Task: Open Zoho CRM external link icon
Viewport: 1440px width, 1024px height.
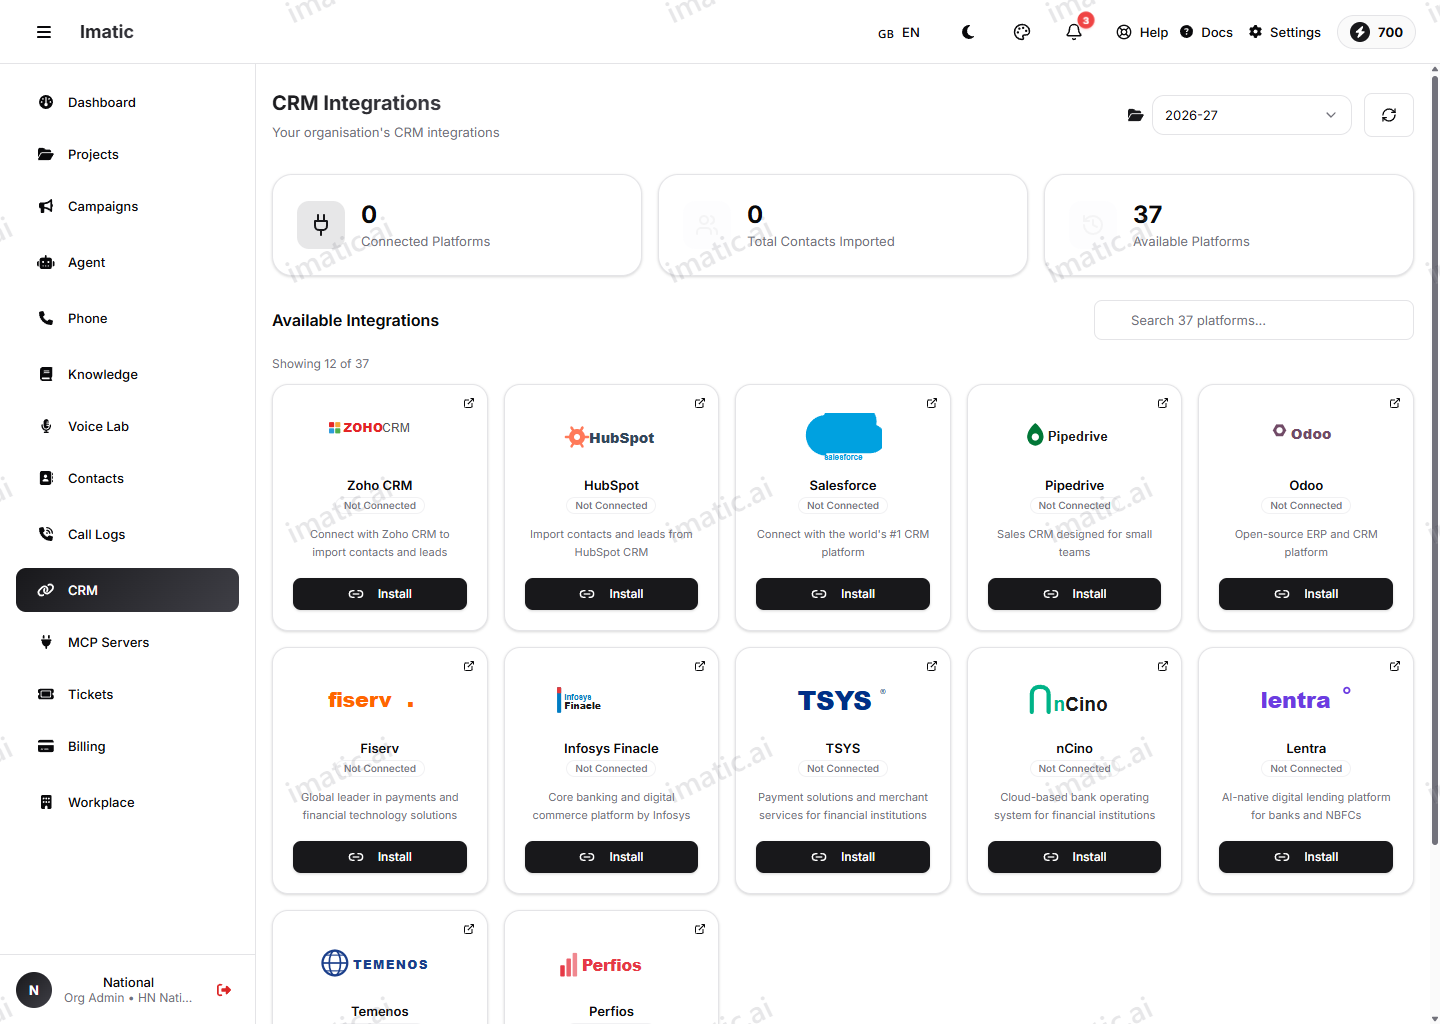Action: [x=469, y=403]
